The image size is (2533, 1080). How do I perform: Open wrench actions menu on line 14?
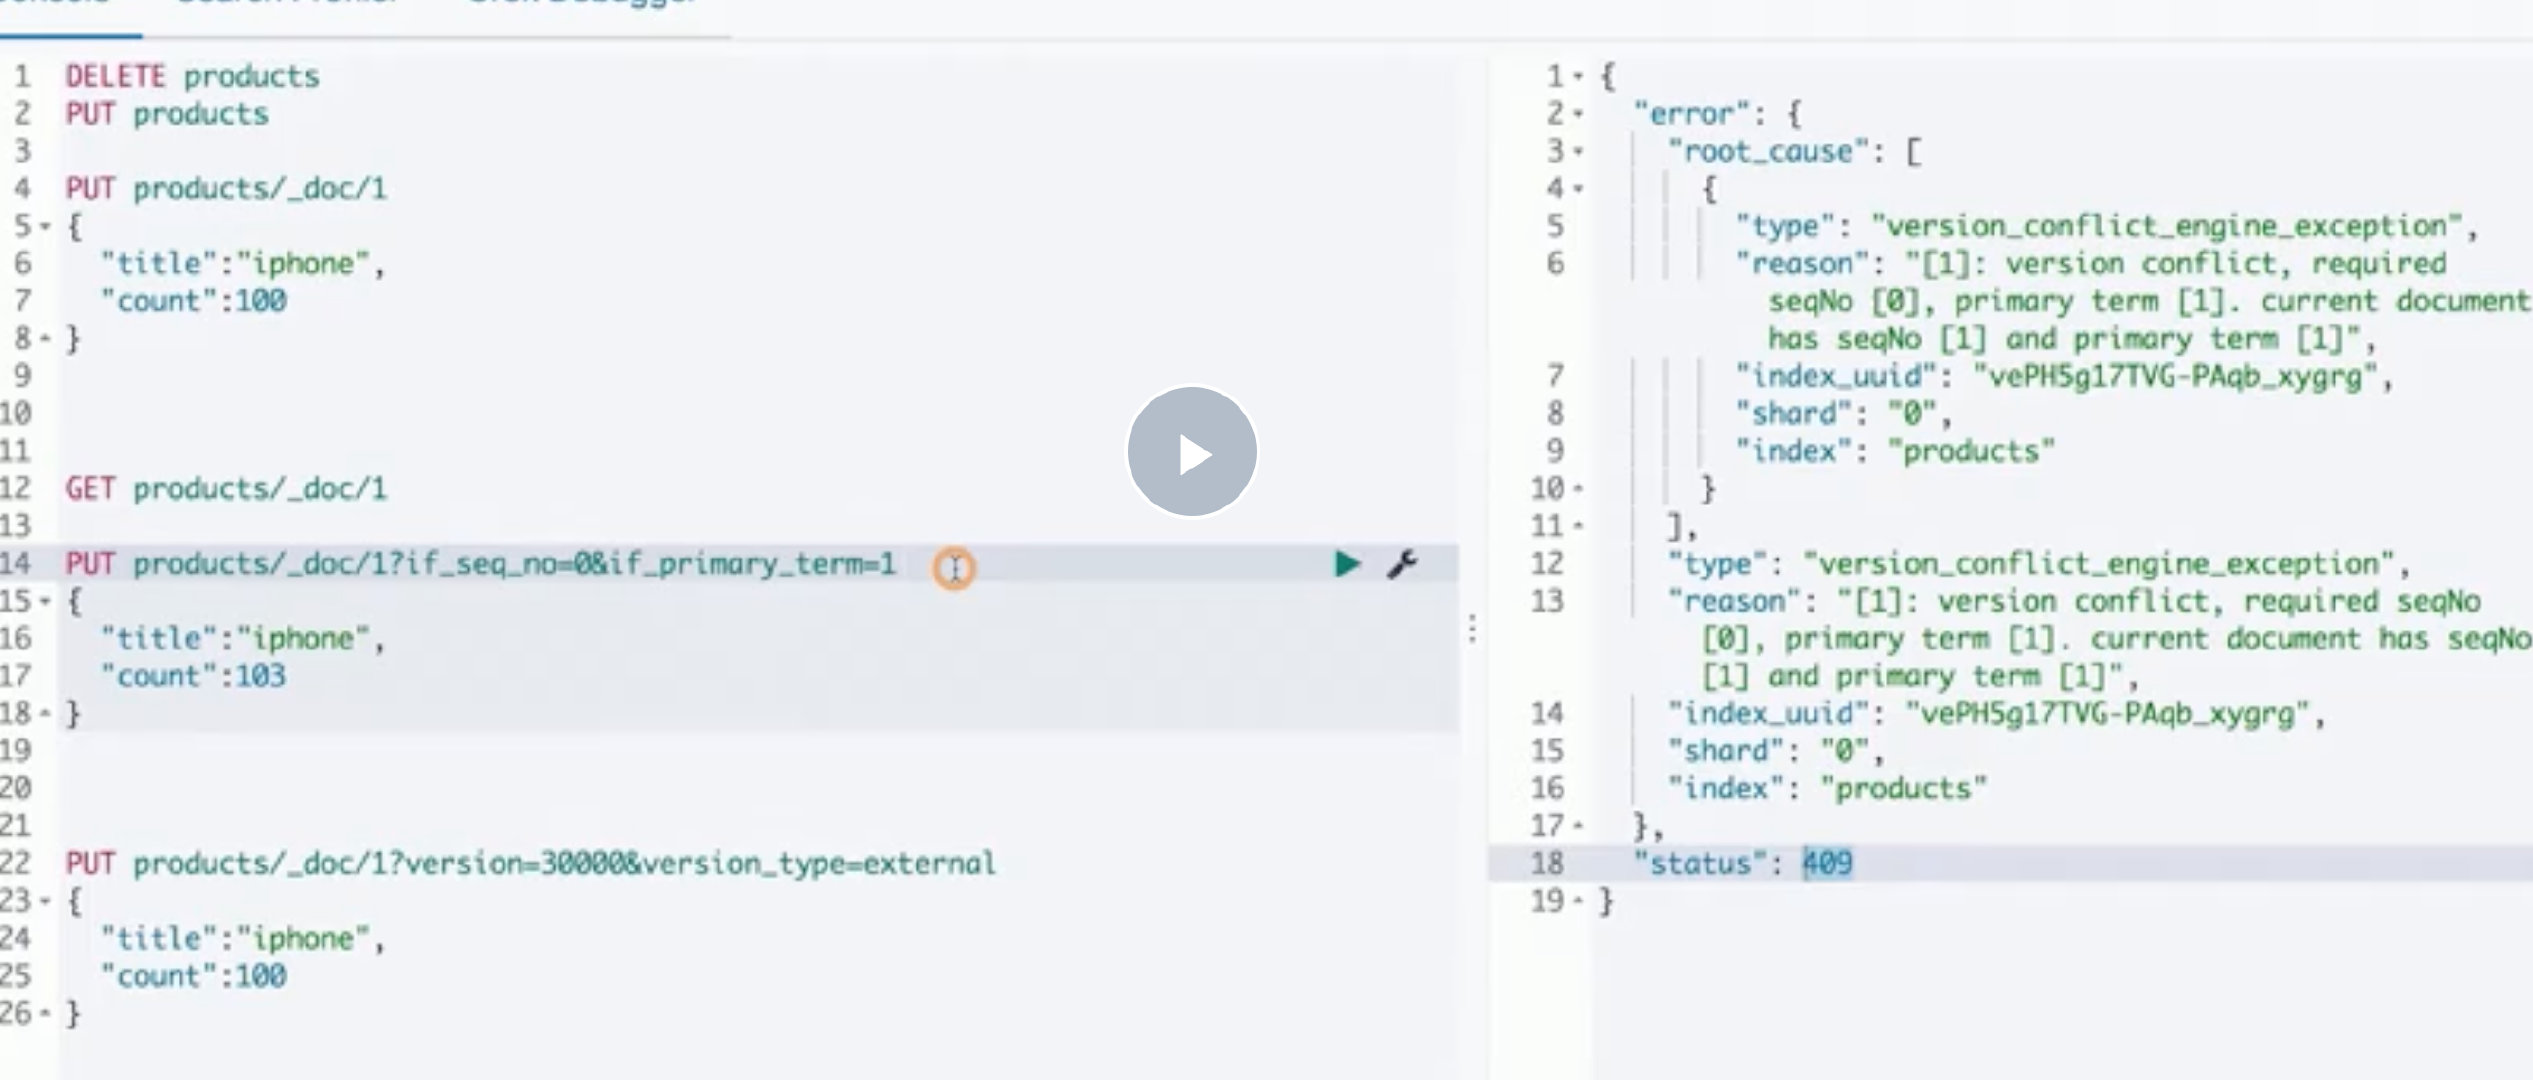(x=1402, y=564)
